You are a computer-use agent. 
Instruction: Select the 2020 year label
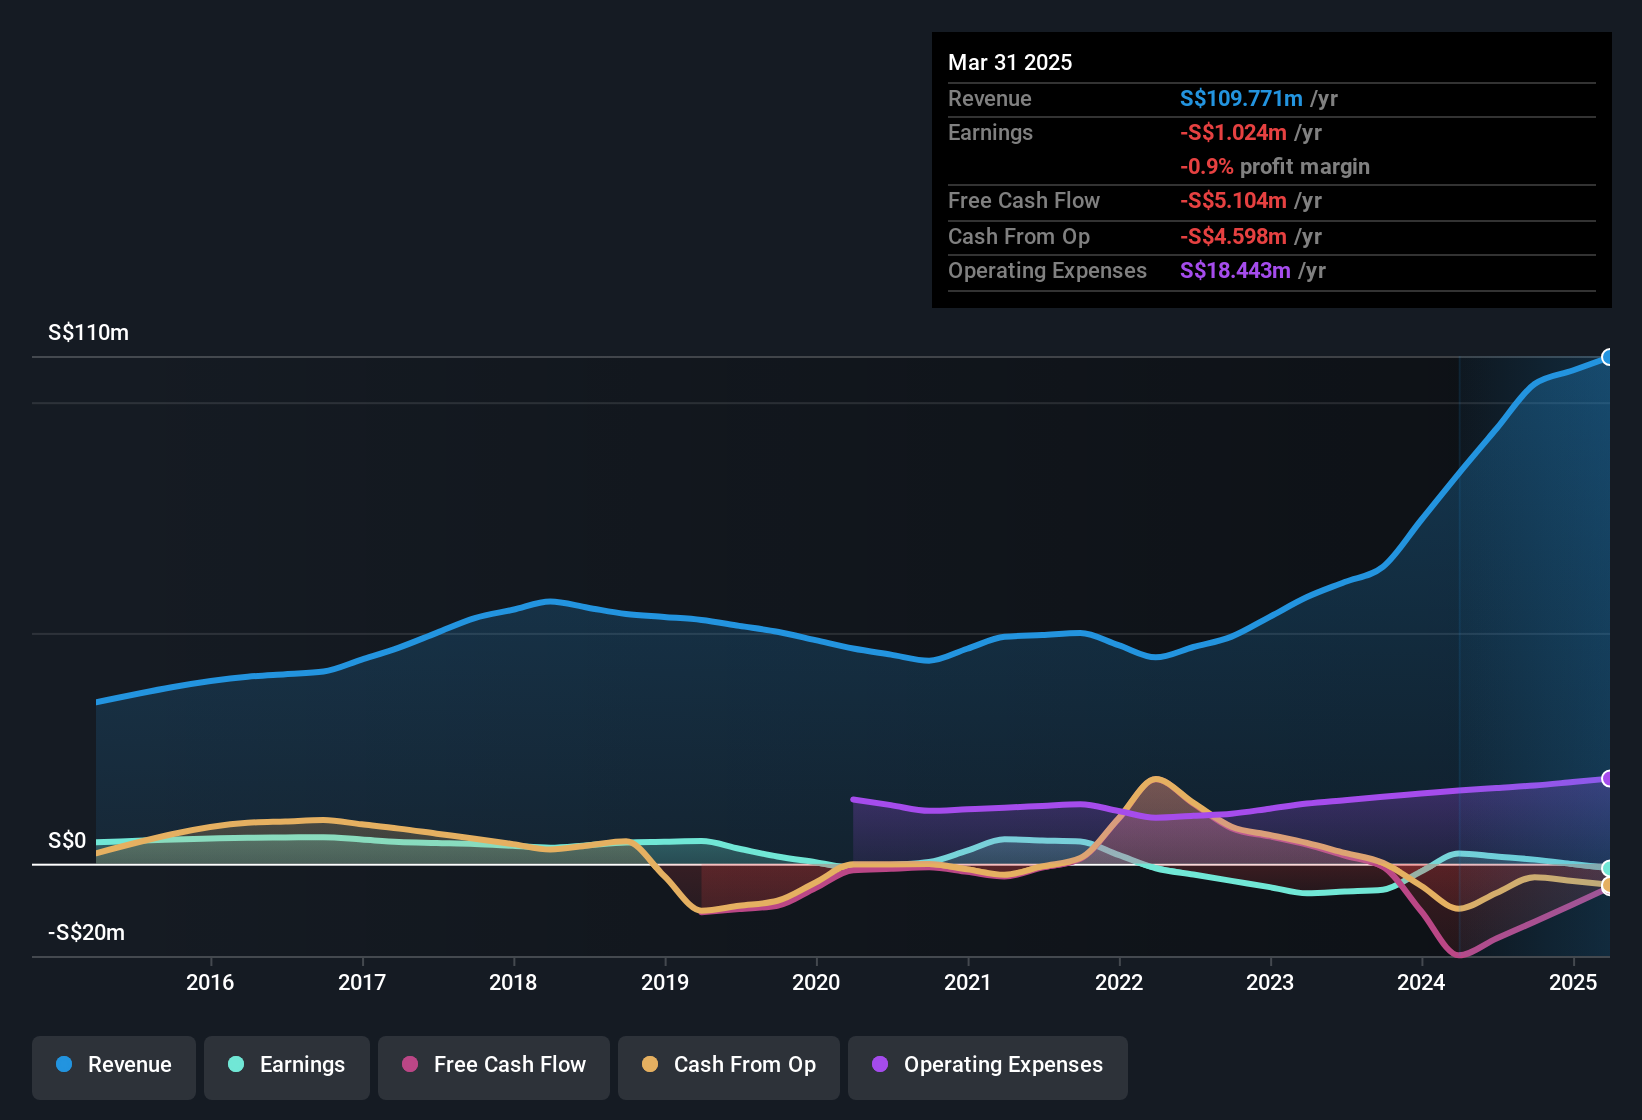coord(816,983)
